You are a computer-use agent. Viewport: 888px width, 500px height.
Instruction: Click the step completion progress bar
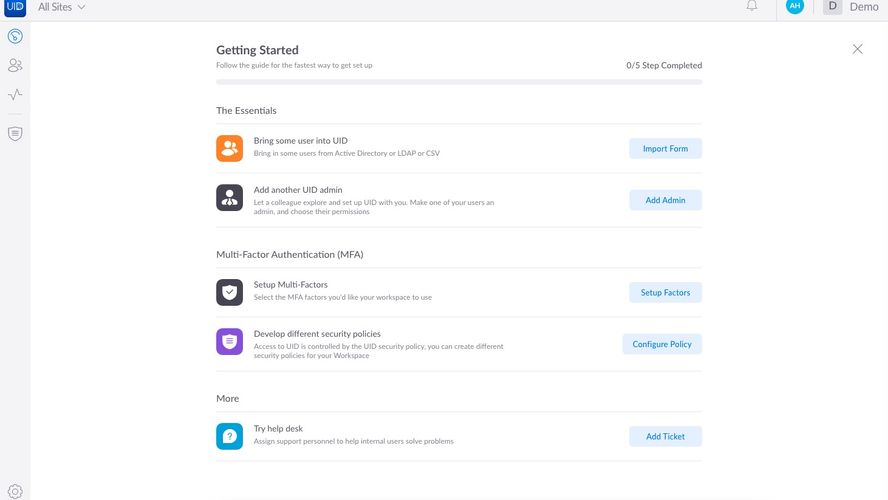[x=459, y=82]
